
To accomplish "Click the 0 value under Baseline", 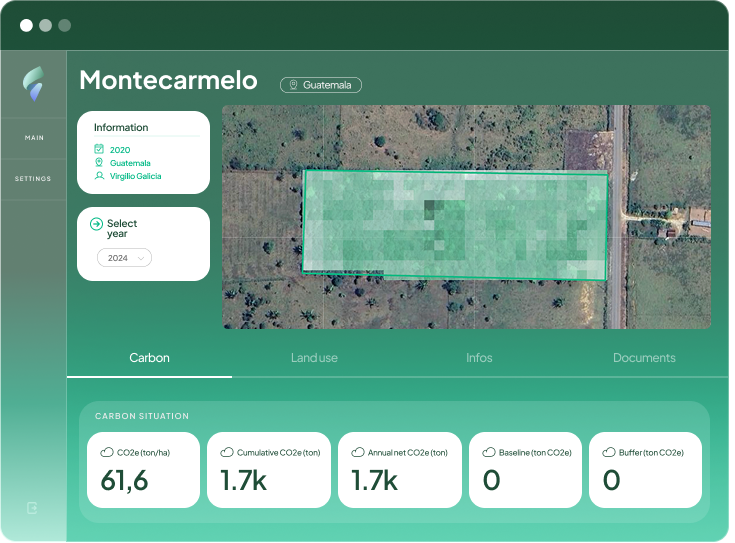I will (x=492, y=481).
